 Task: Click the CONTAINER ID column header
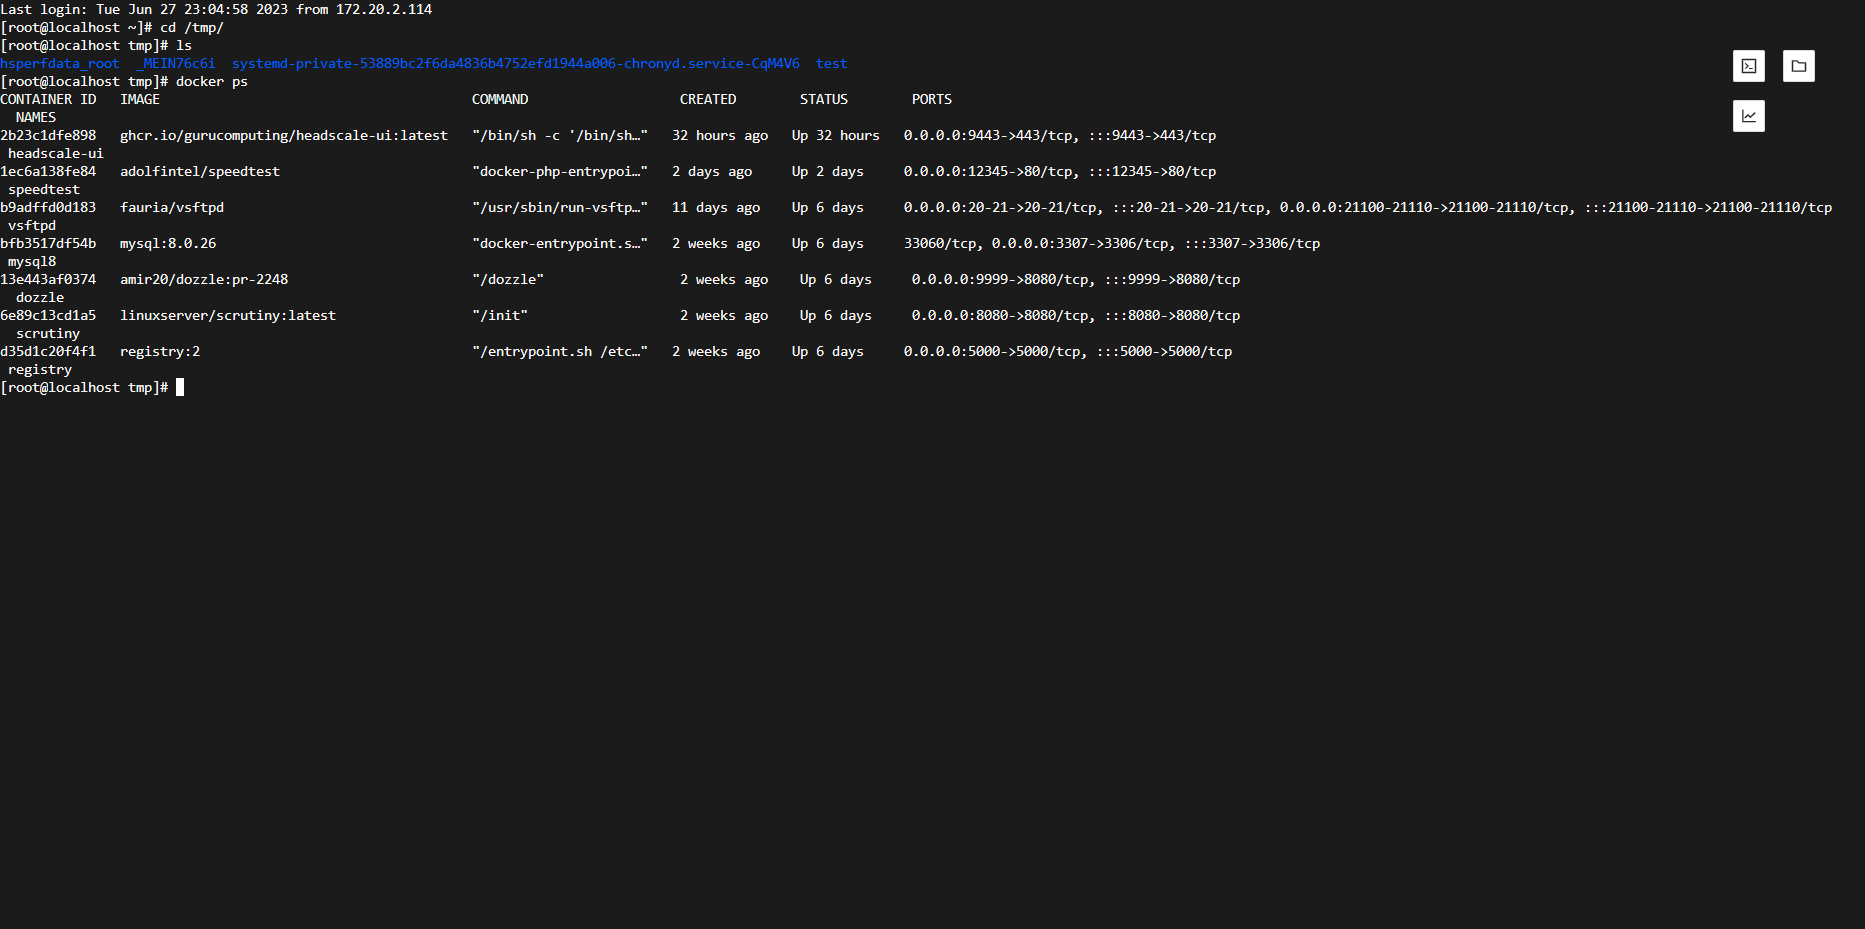48,99
